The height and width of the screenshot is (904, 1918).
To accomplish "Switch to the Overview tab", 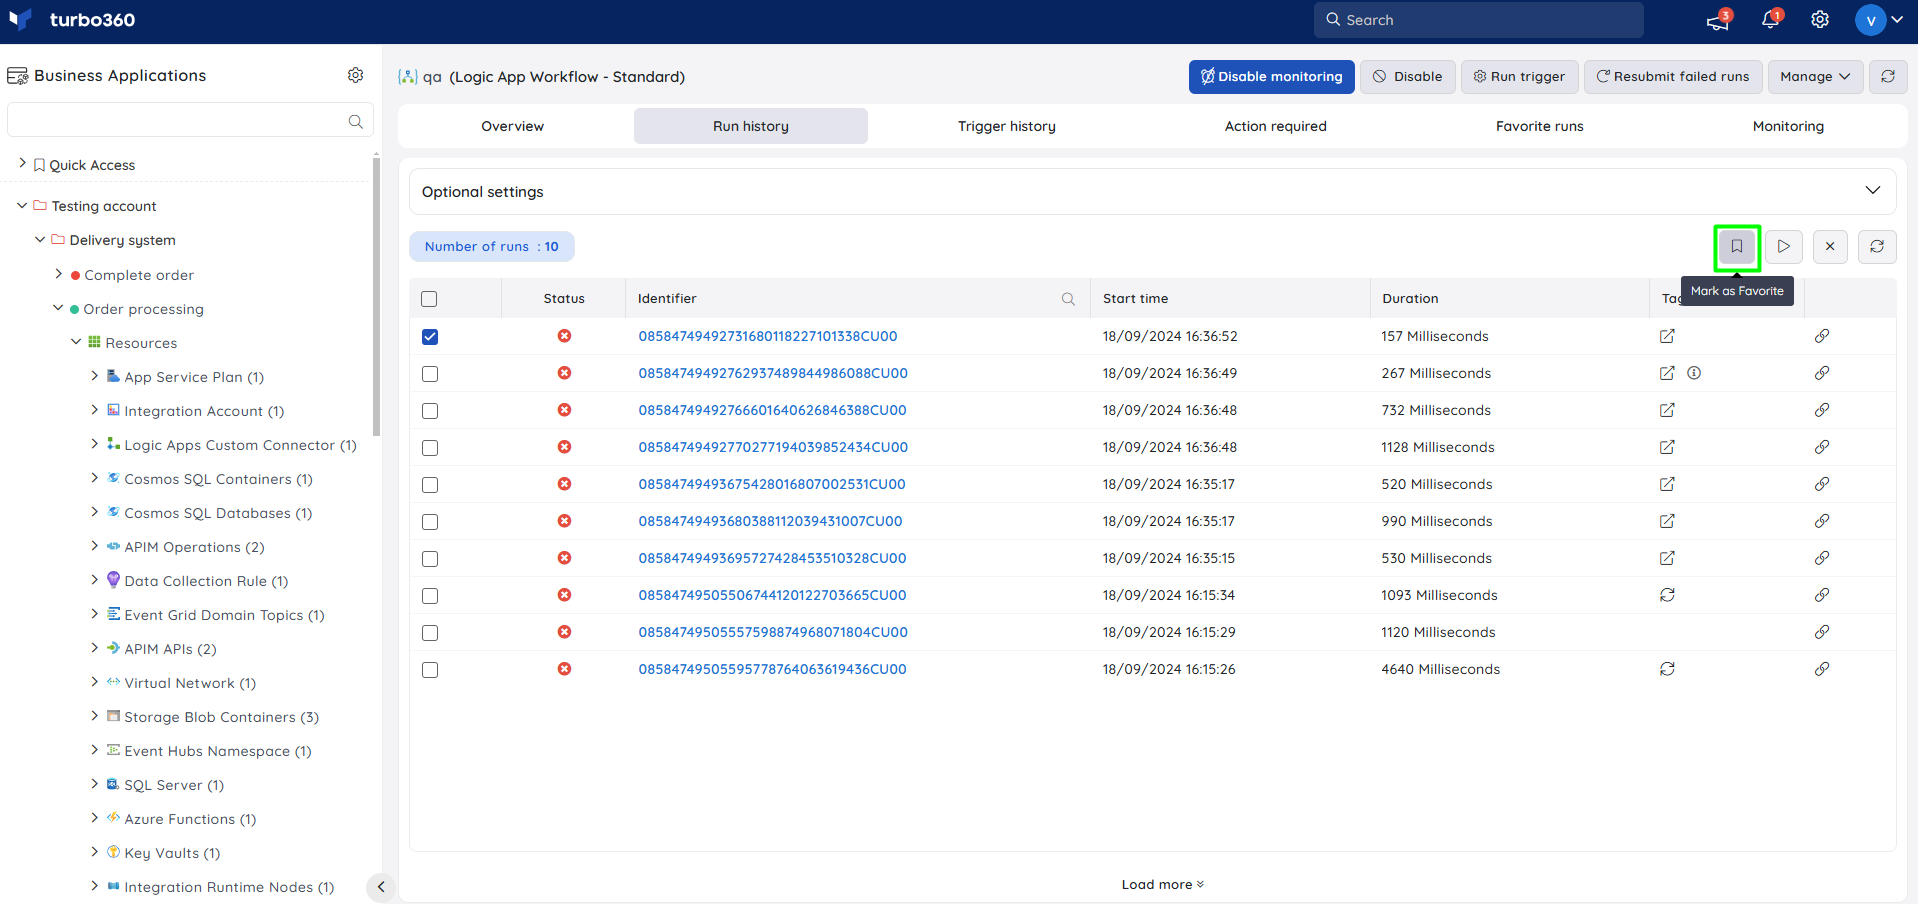I will click(513, 126).
